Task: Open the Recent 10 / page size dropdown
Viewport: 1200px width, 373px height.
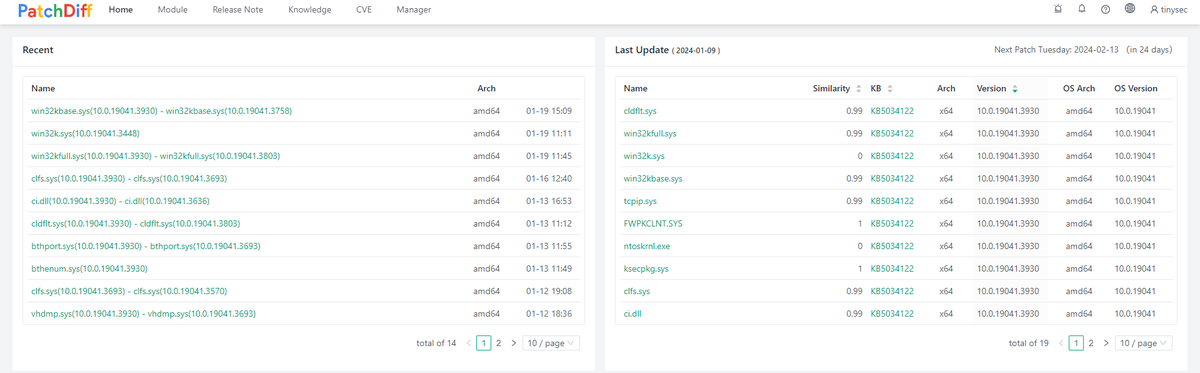Action: tap(551, 343)
